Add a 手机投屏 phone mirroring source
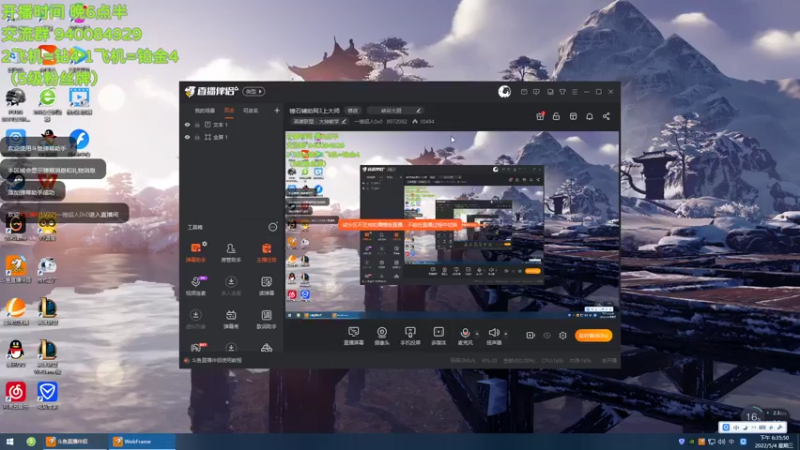800x450 pixels. (410, 336)
